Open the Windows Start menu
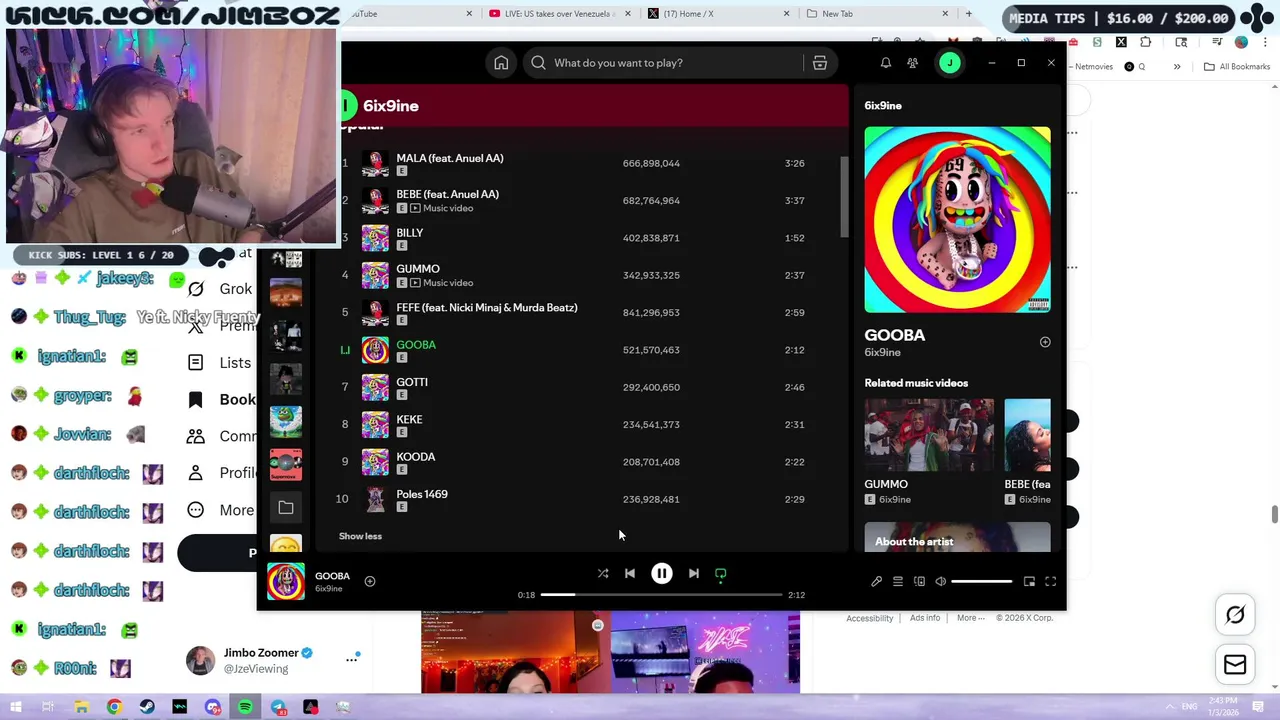 [x=16, y=707]
